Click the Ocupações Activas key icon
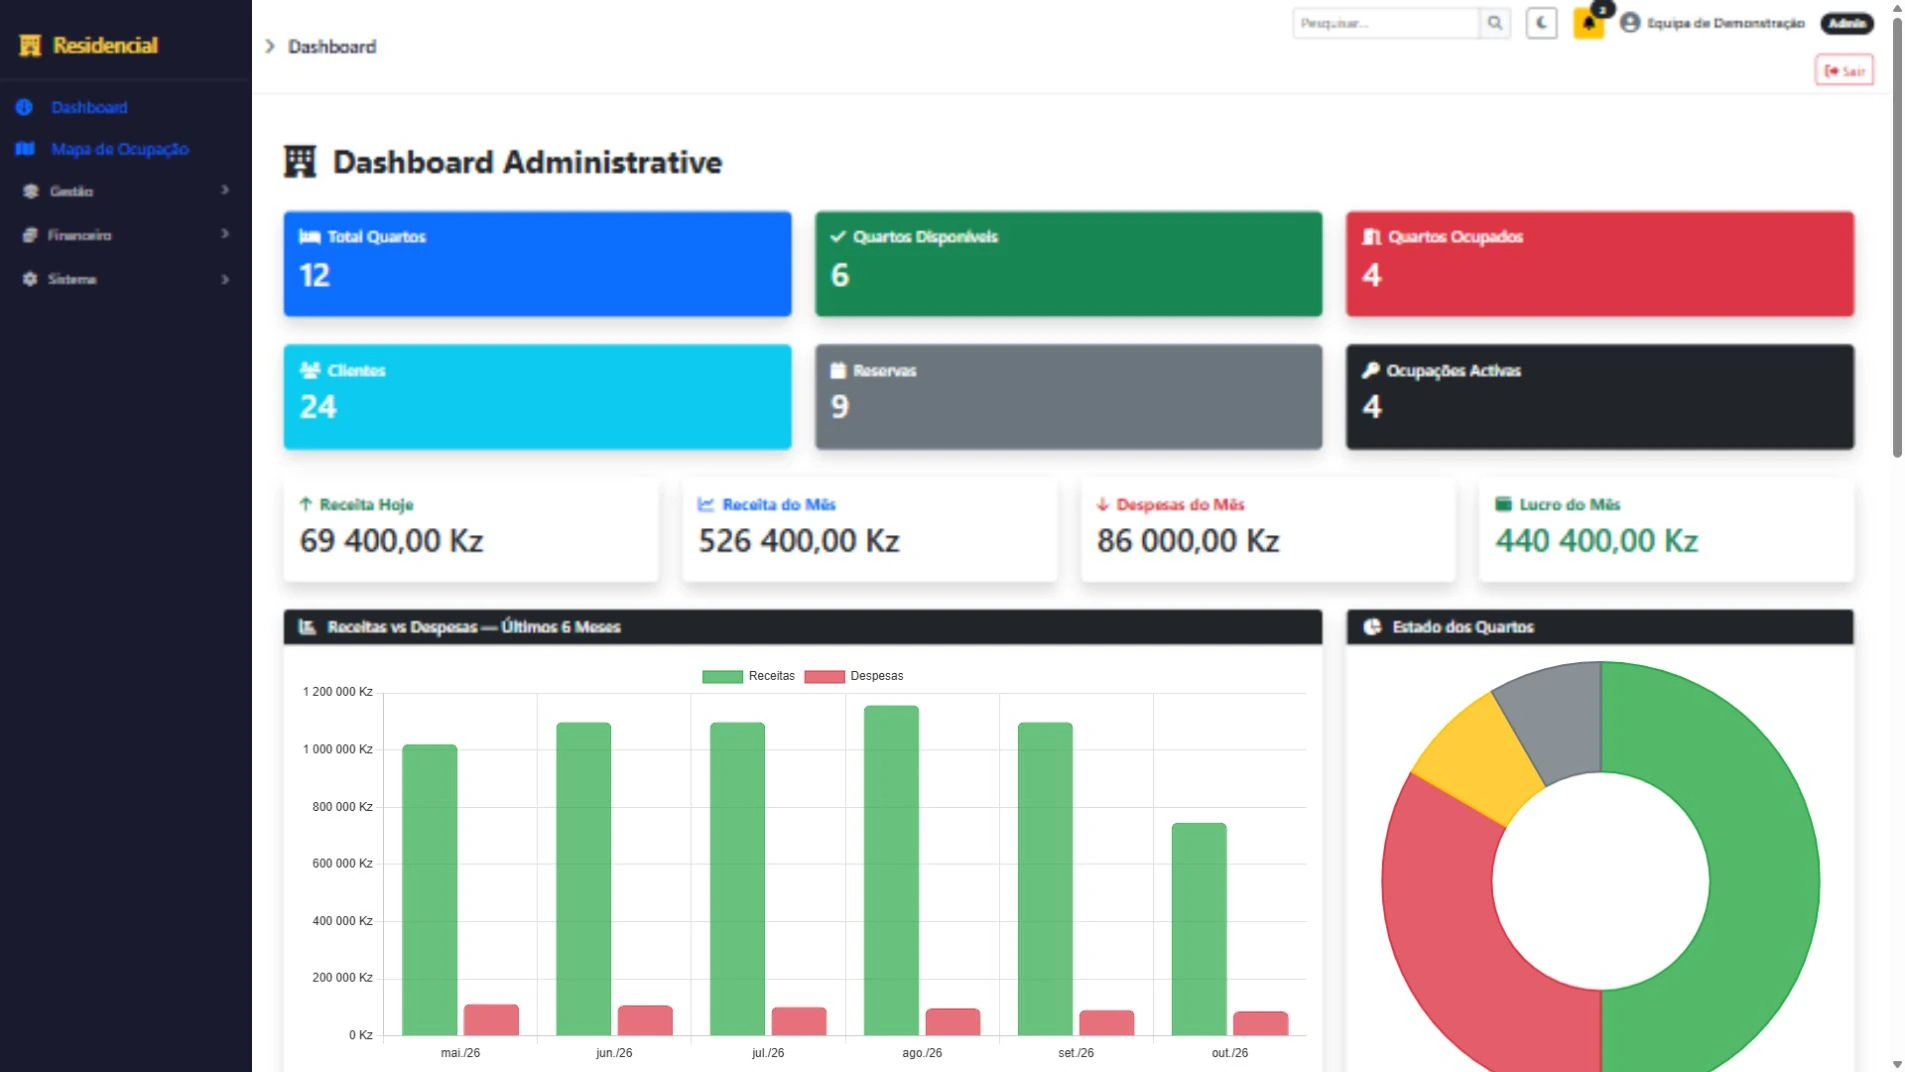The width and height of the screenshot is (1905, 1072). point(1370,370)
